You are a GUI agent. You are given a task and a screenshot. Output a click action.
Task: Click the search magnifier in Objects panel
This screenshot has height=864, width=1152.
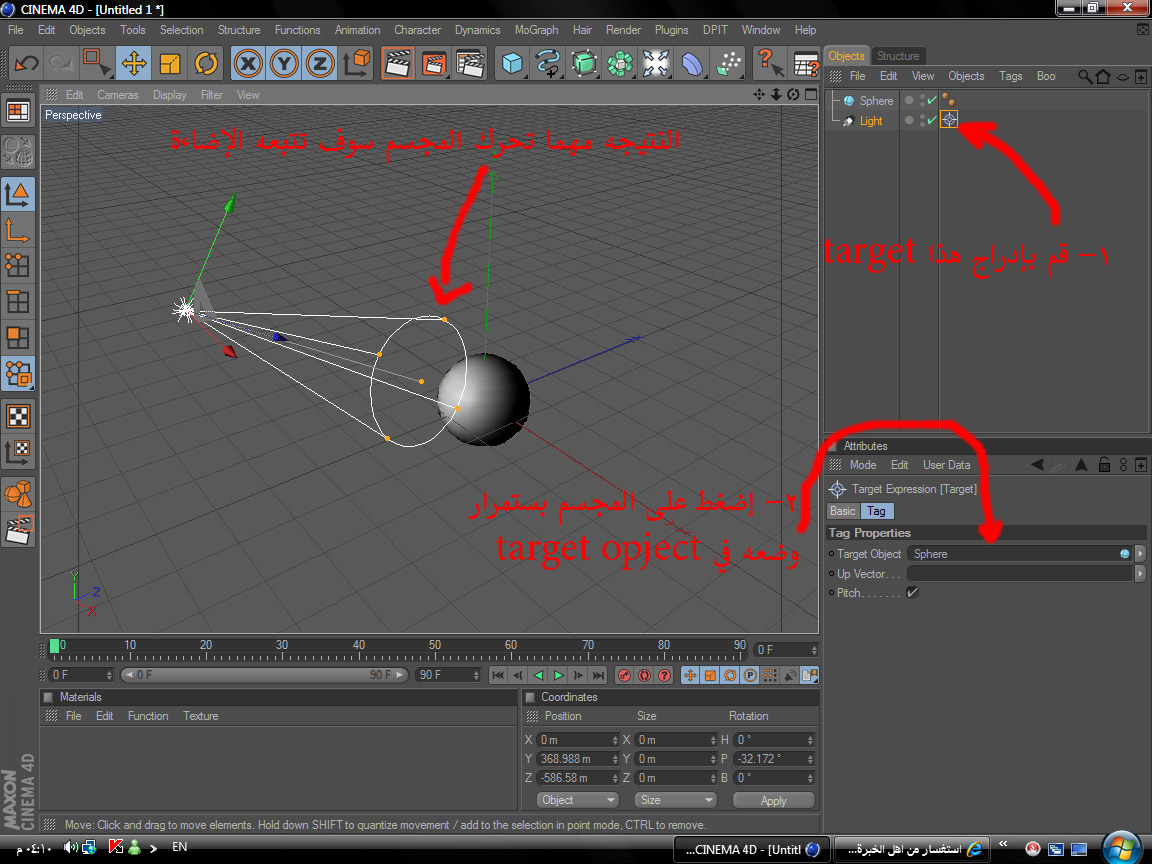pyautogui.click(x=1084, y=76)
